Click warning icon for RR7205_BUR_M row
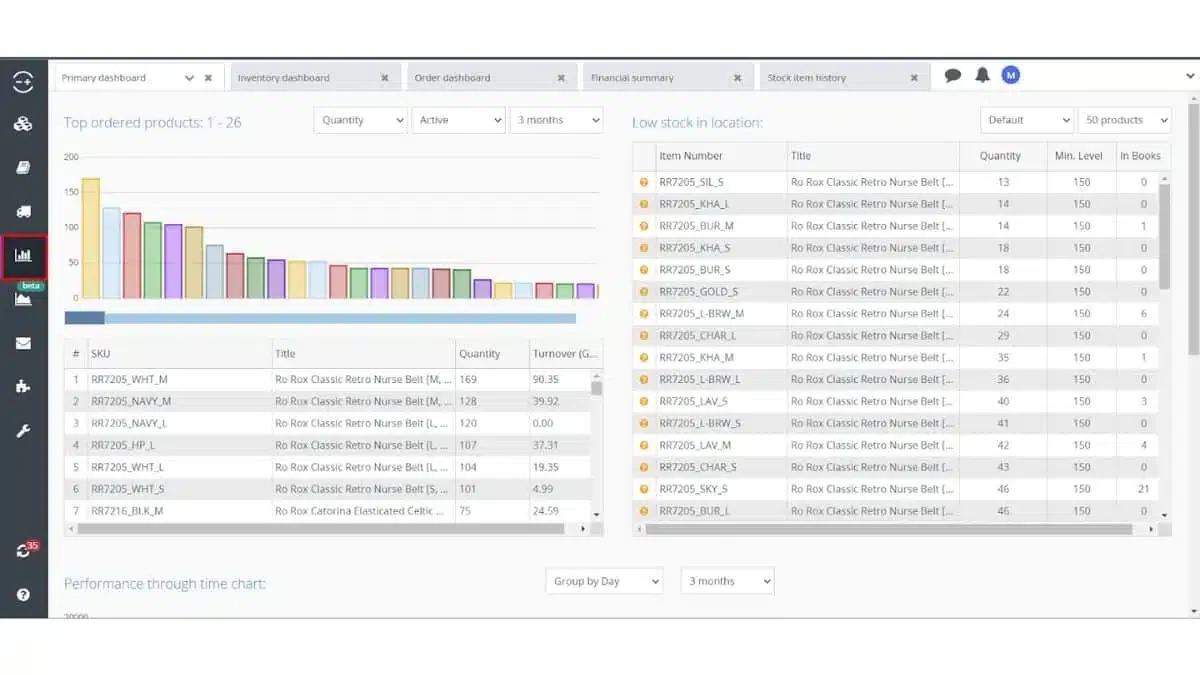The height and width of the screenshot is (675, 1200). [644, 226]
